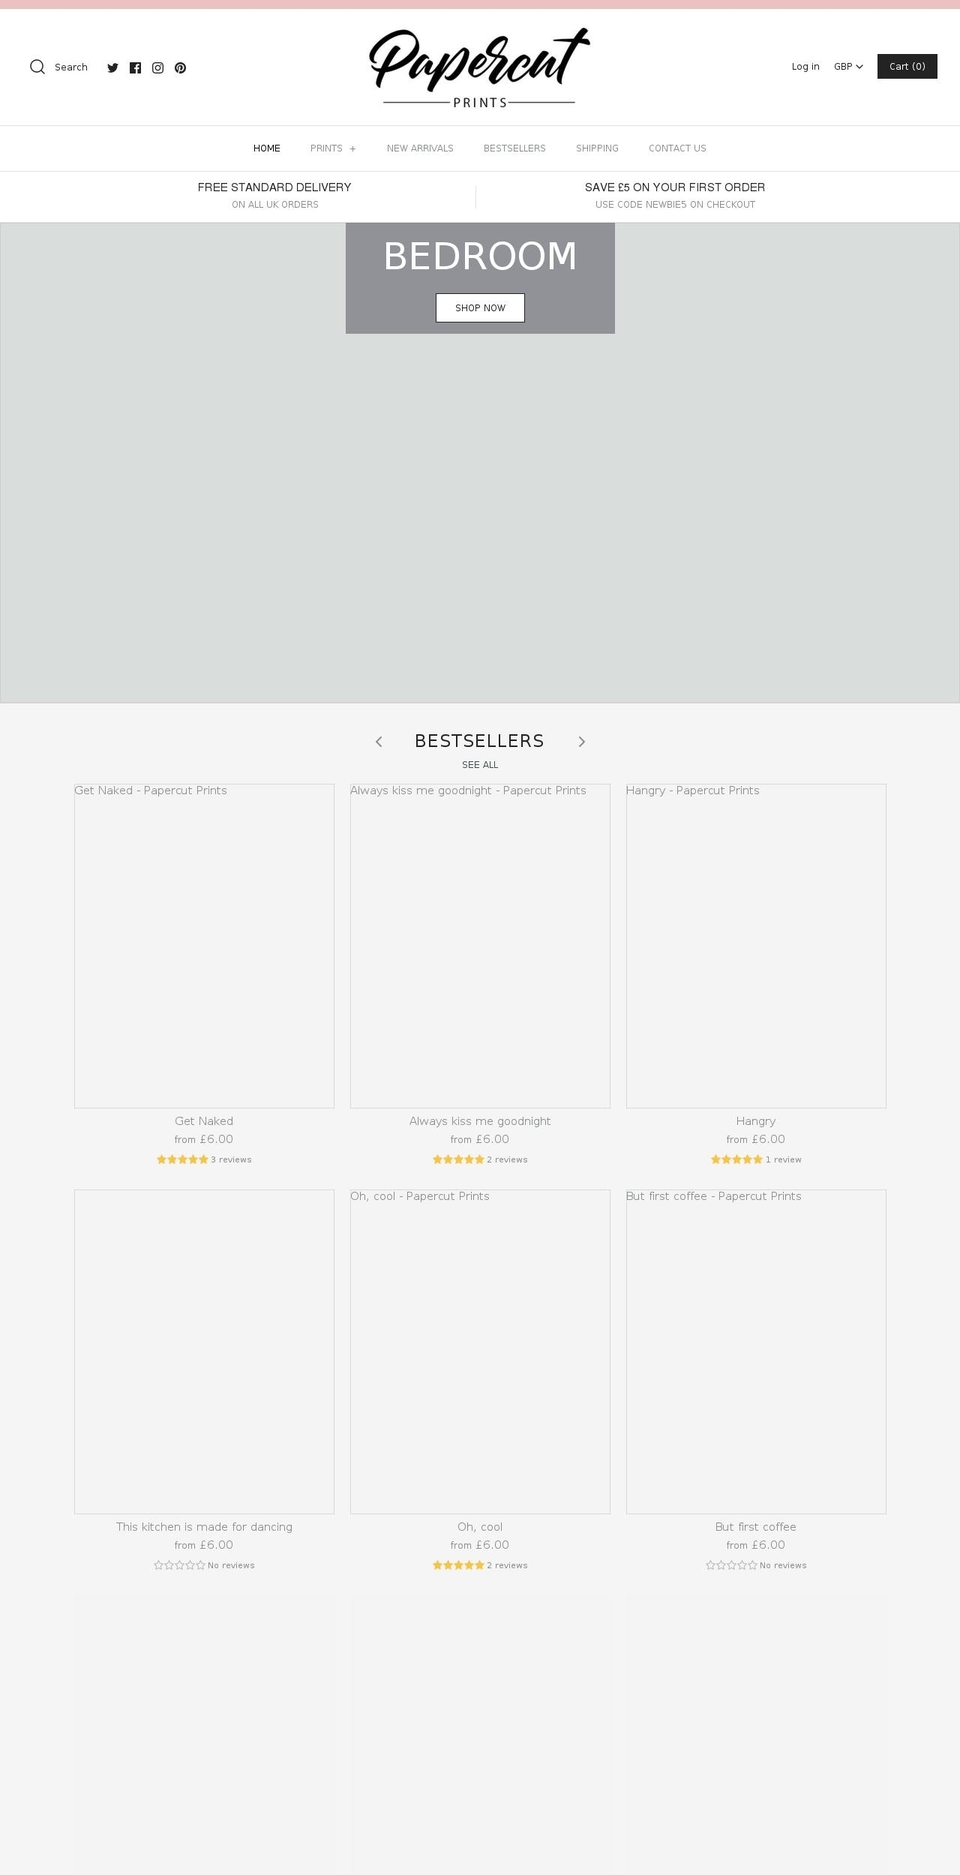Open Get Naked product image
Screen dimensions: 960x1875
[204, 946]
